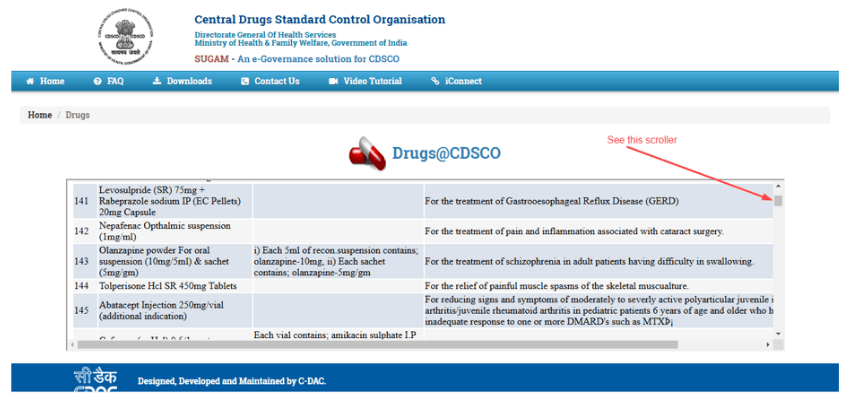Click the phone icon beside Contact Us

245,81
